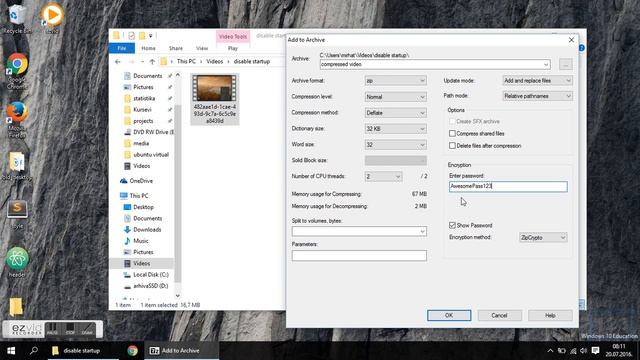Screen dimensions: 640x360
Task: Open the Compression level dropdown
Action: pos(396,97)
